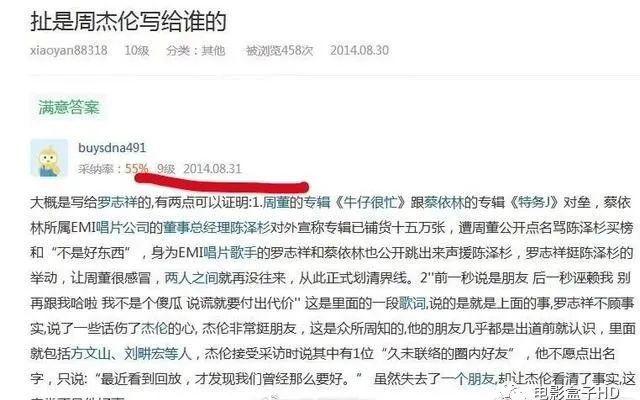Viewport: 640px width, 400px height.
Task: Click the 唱片歌手 hyperlink
Action: coord(230,253)
